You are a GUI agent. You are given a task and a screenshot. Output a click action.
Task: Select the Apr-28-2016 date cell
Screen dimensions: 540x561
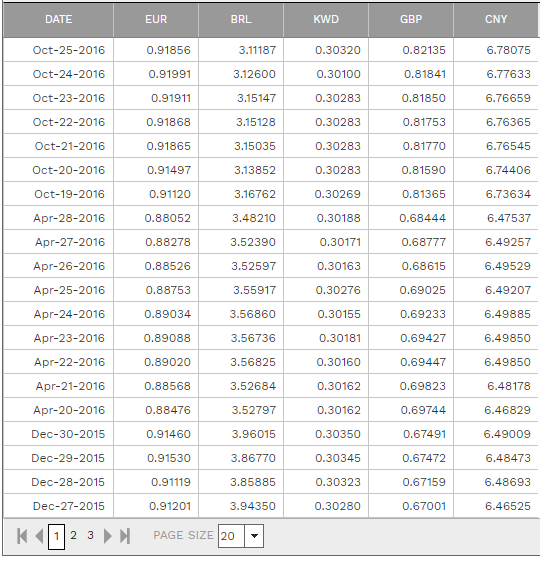(x=58, y=218)
